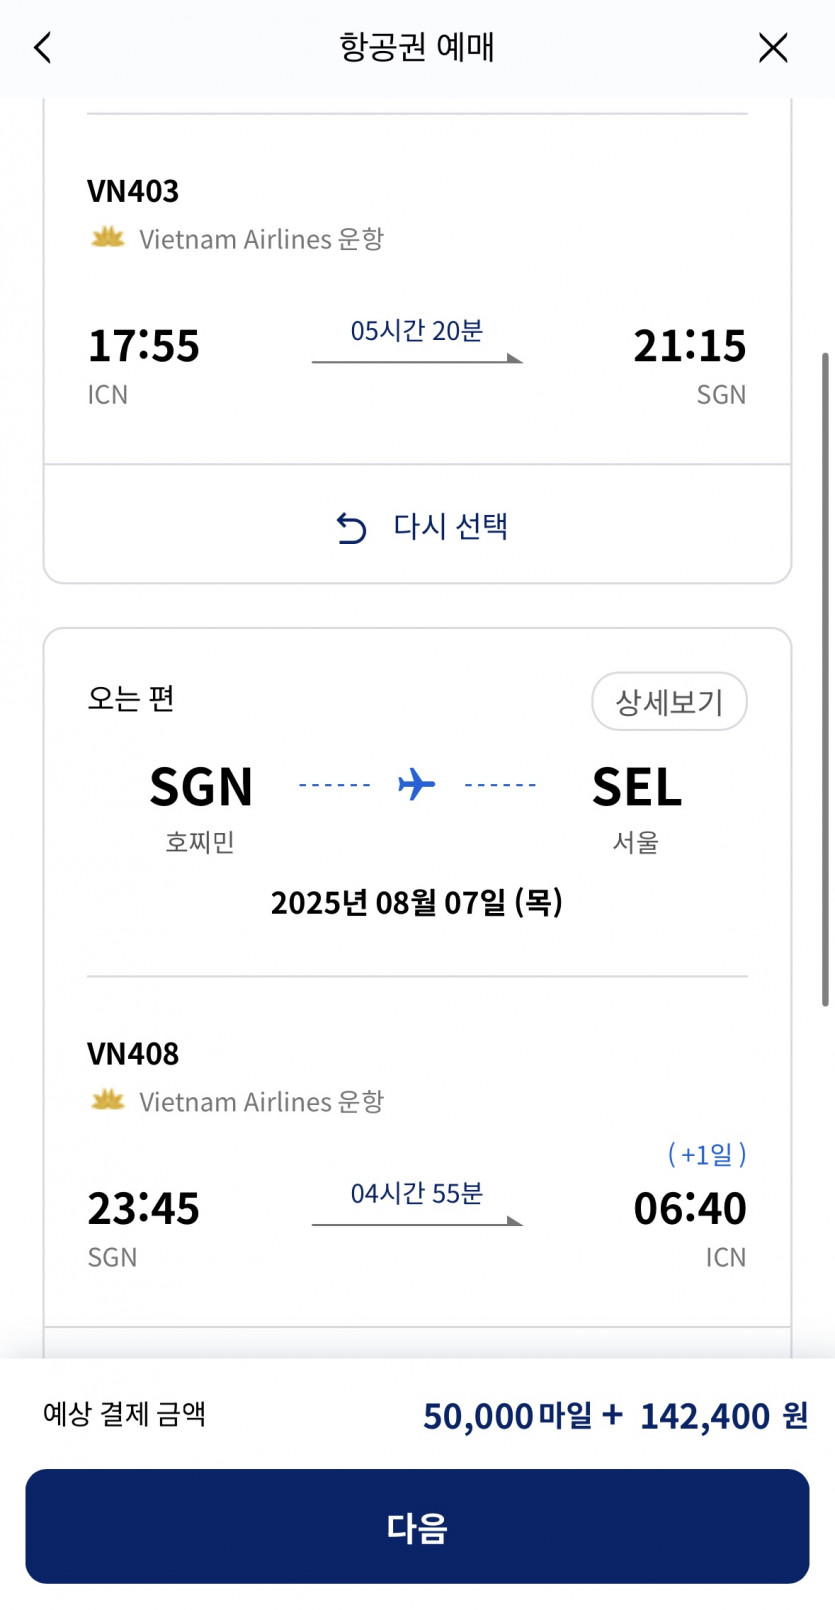Tap the flight duration arrow under 05시간 20분

[x=417, y=359]
